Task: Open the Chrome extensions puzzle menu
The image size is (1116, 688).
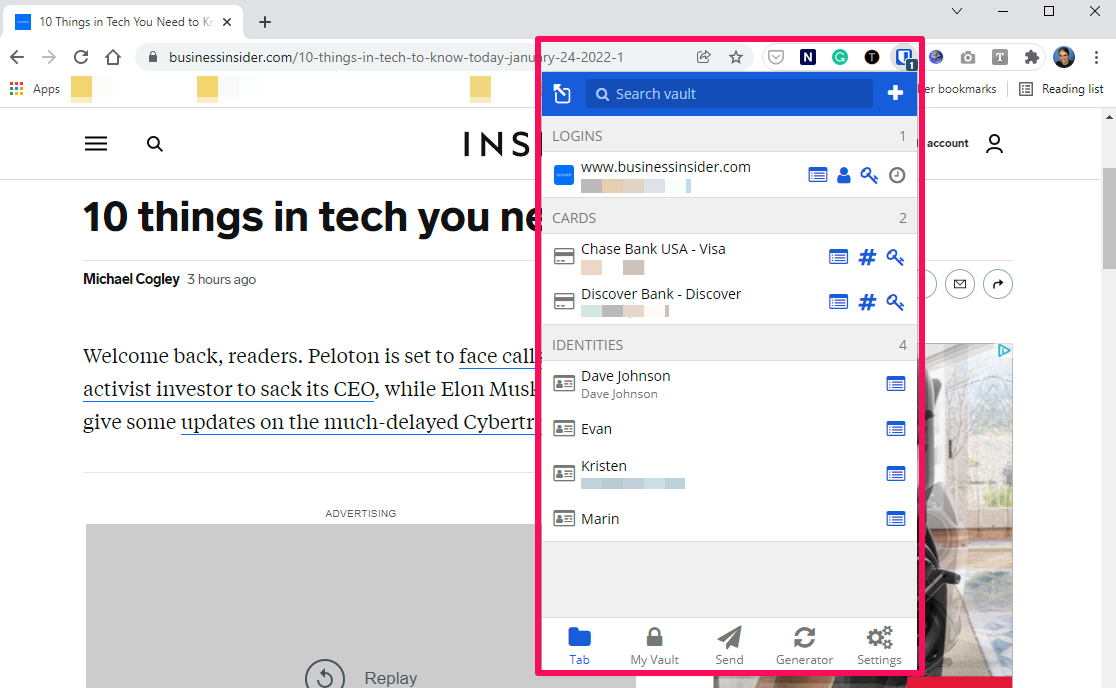Action: pos(1031,57)
